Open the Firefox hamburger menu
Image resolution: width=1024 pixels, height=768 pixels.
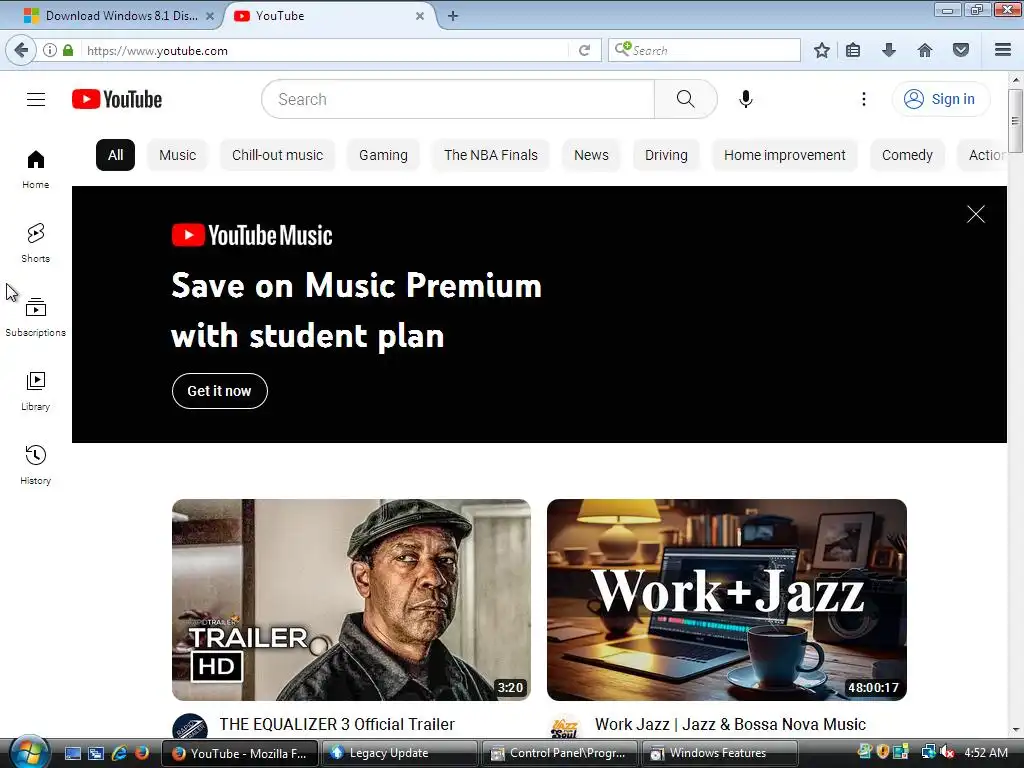click(x=1003, y=50)
